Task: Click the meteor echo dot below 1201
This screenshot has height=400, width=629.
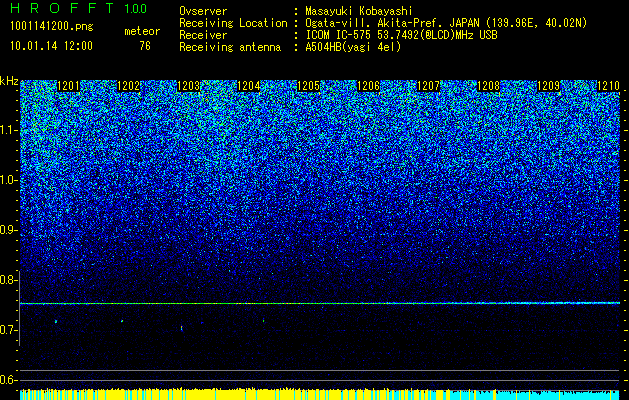Action: pos(56,321)
